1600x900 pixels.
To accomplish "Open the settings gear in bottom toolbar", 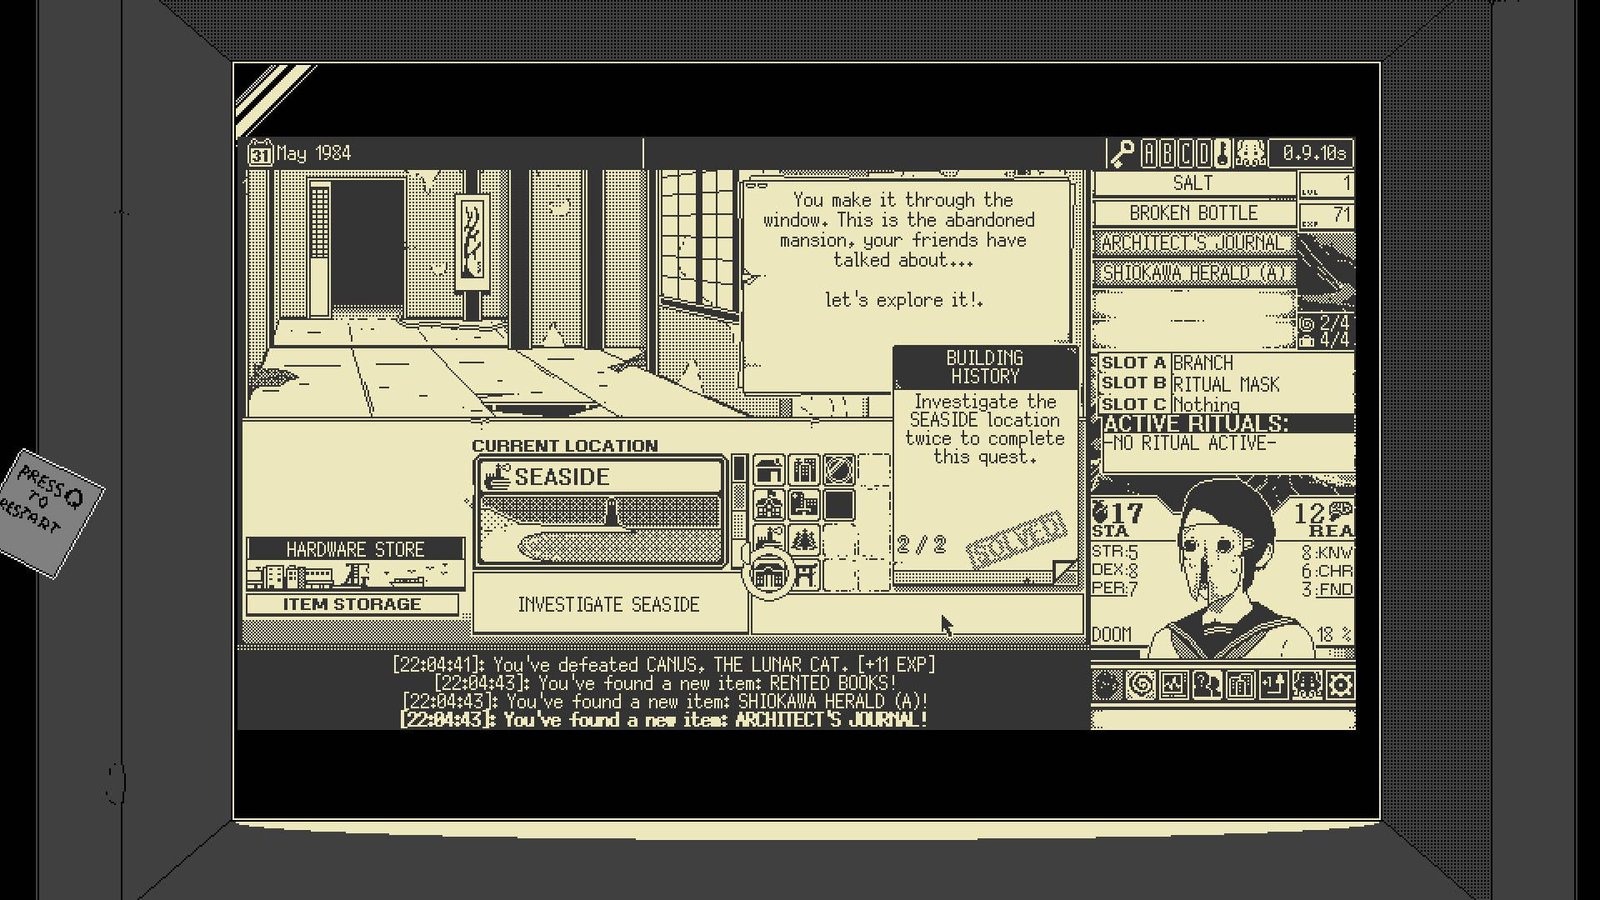I will (1340, 685).
